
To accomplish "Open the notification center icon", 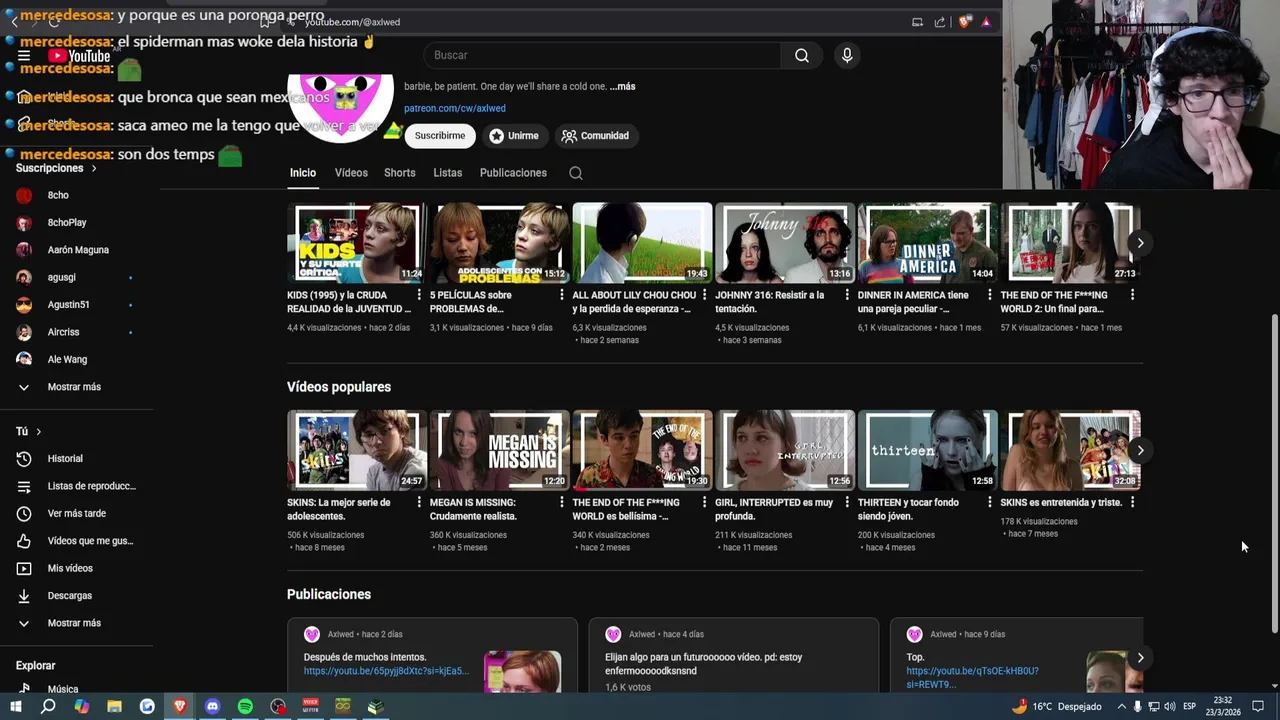I will (x=1258, y=706).
